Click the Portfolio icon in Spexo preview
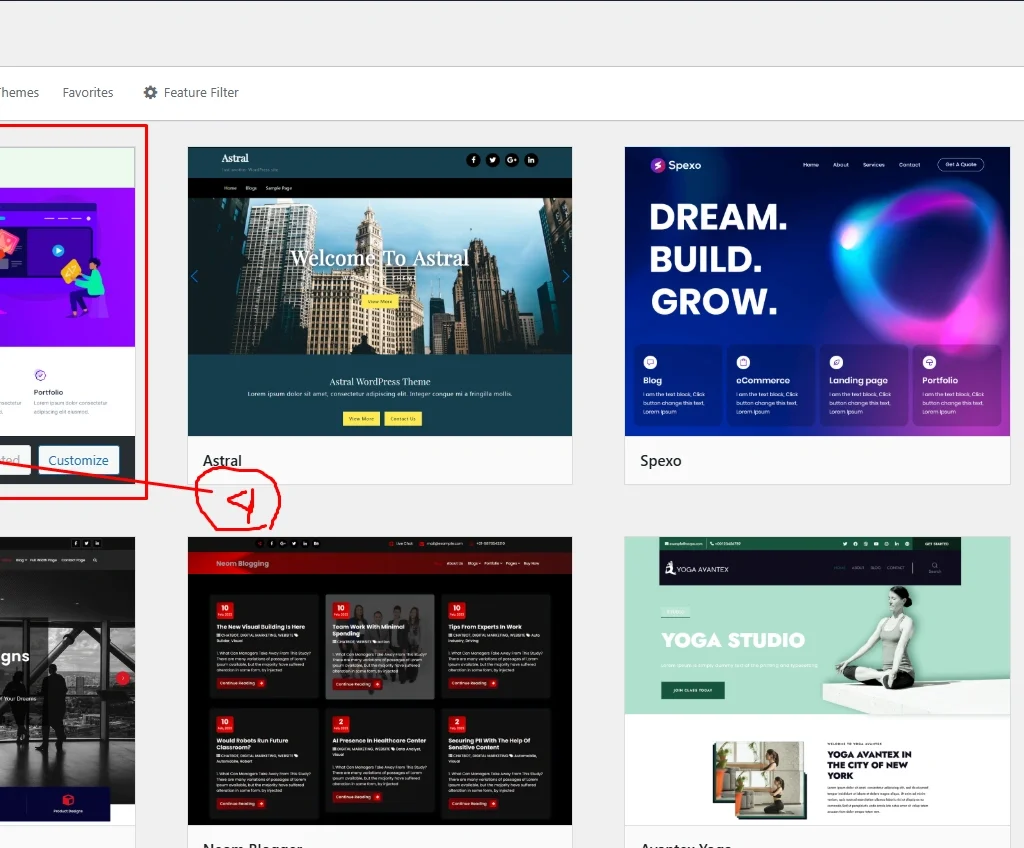This screenshot has width=1024, height=848. (x=929, y=362)
